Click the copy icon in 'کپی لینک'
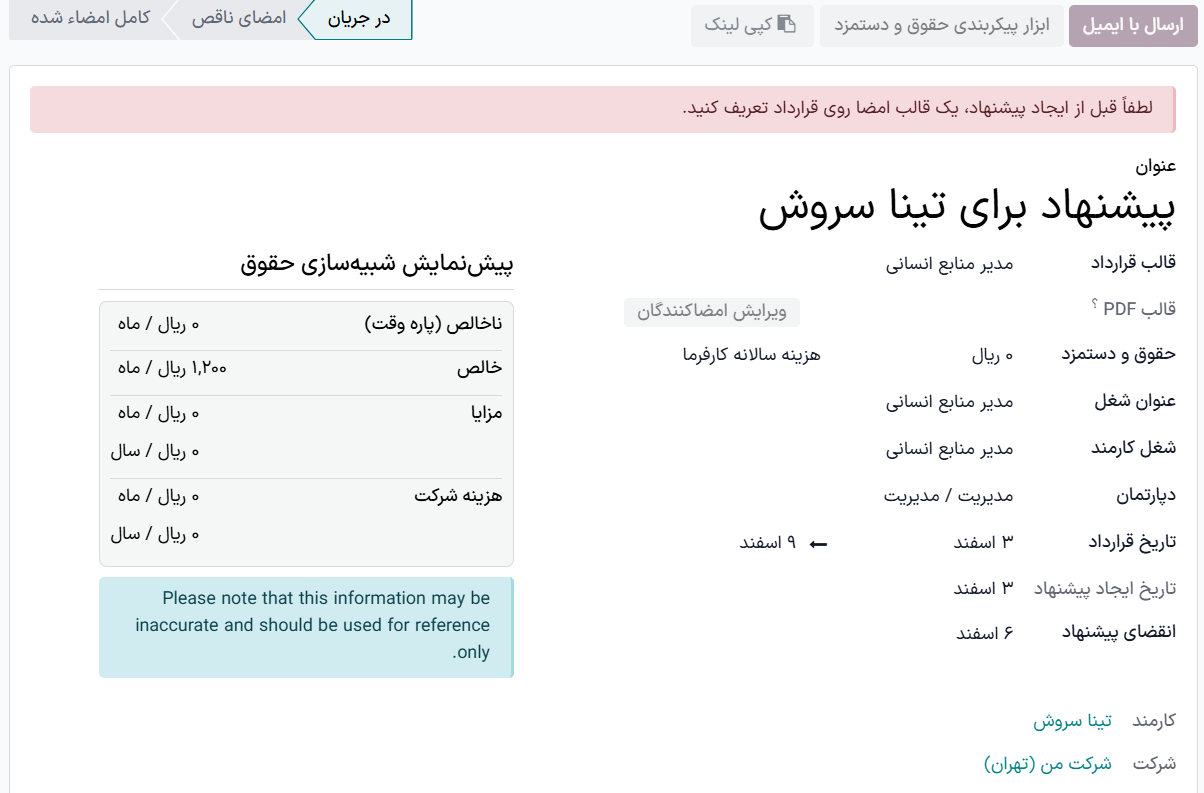Image resolution: width=1204 pixels, height=793 pixels. coord(787,25)
